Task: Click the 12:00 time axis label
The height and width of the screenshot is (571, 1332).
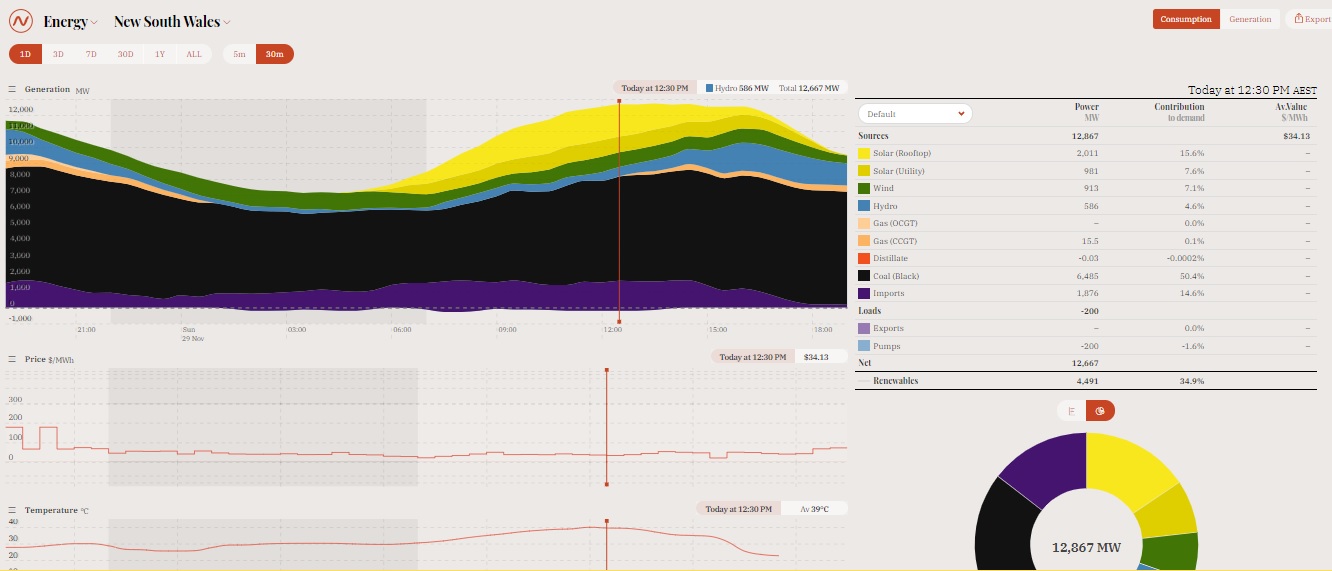Action: (612, 329)
